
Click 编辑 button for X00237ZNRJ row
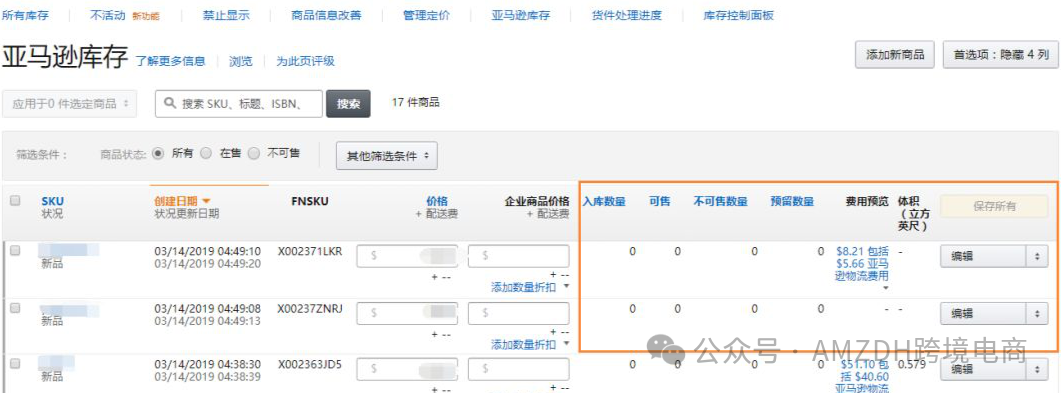pyautogui.click(x=984, y=313)
